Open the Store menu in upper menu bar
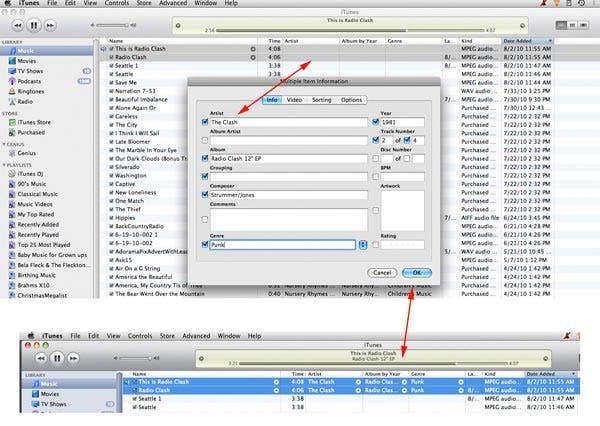600x426 pixels. click(144, 3)
